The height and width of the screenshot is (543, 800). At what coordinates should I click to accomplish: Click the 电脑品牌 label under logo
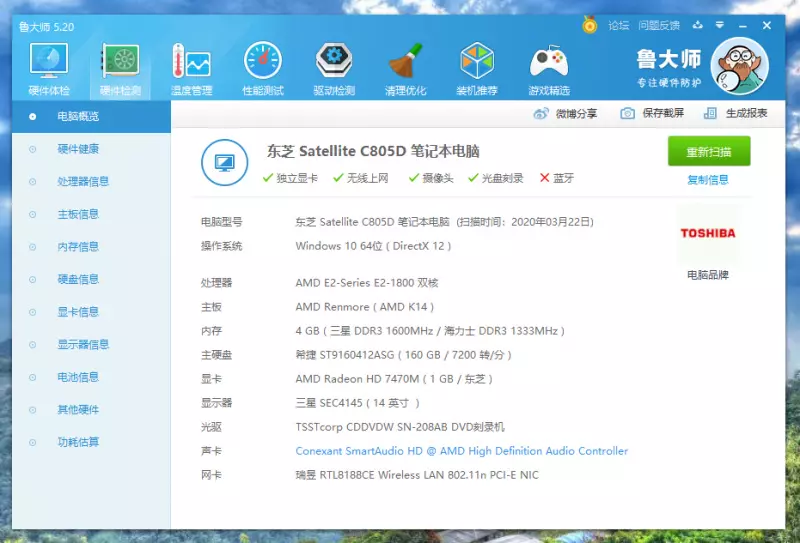coord(708,275)
